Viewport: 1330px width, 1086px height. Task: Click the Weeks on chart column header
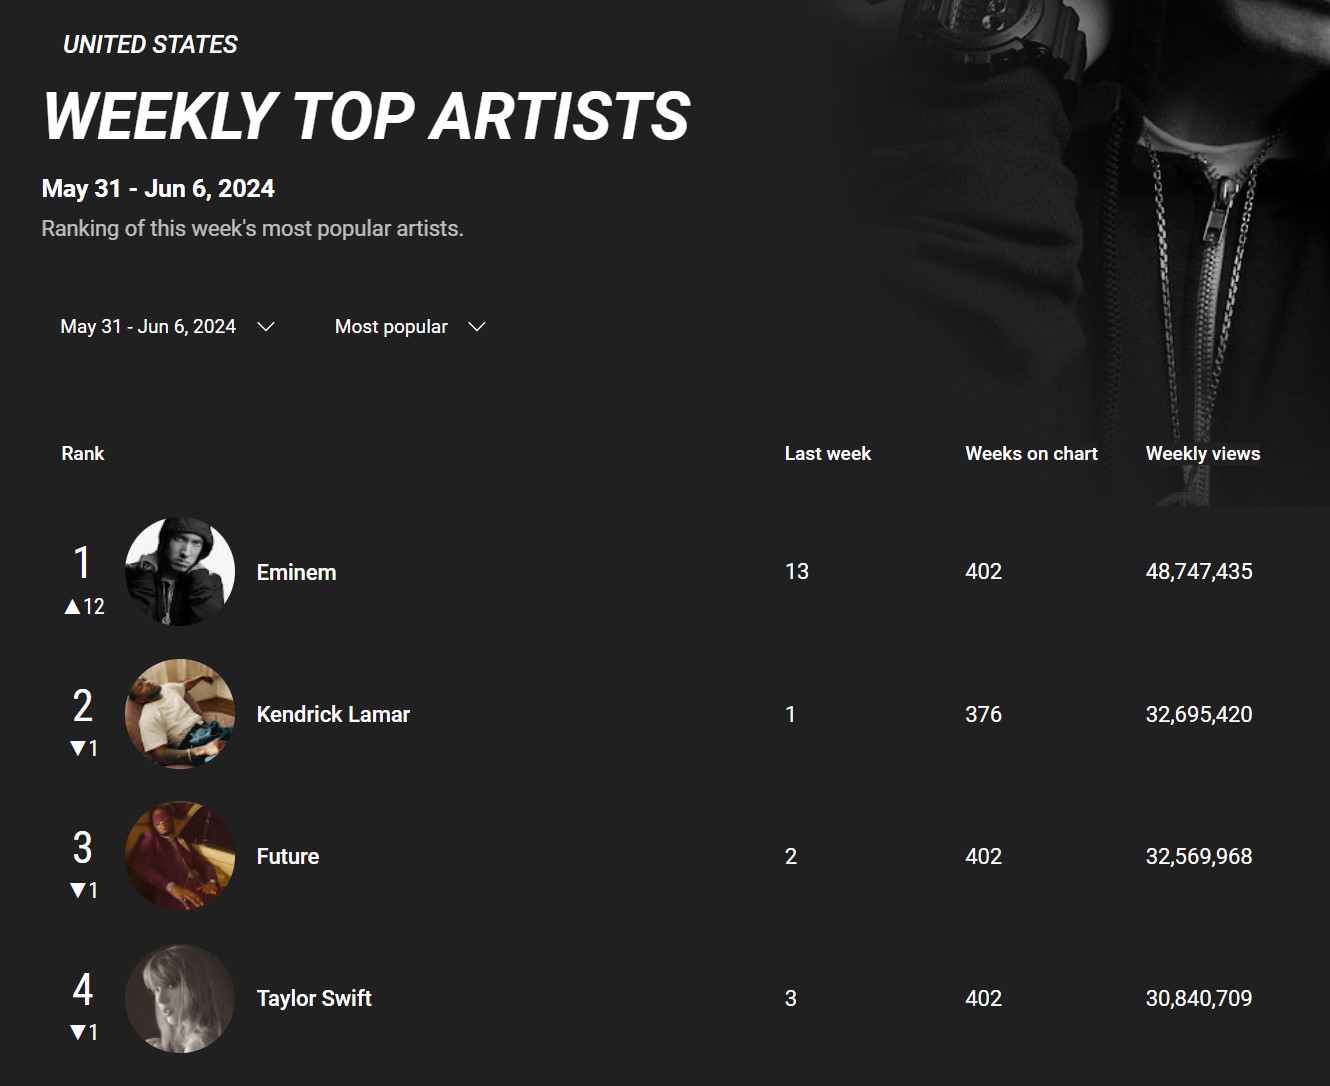pyautogui.click(x=1031, y=453)
